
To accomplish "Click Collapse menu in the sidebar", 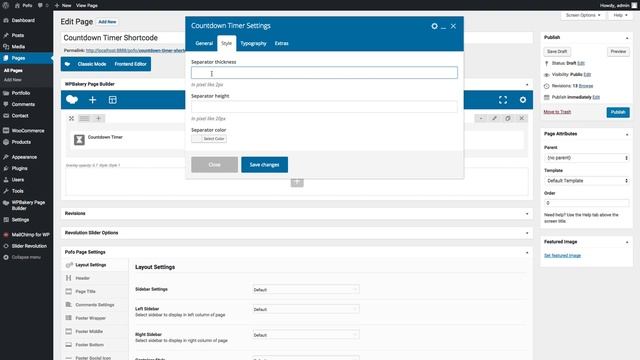I will point(27,257).
